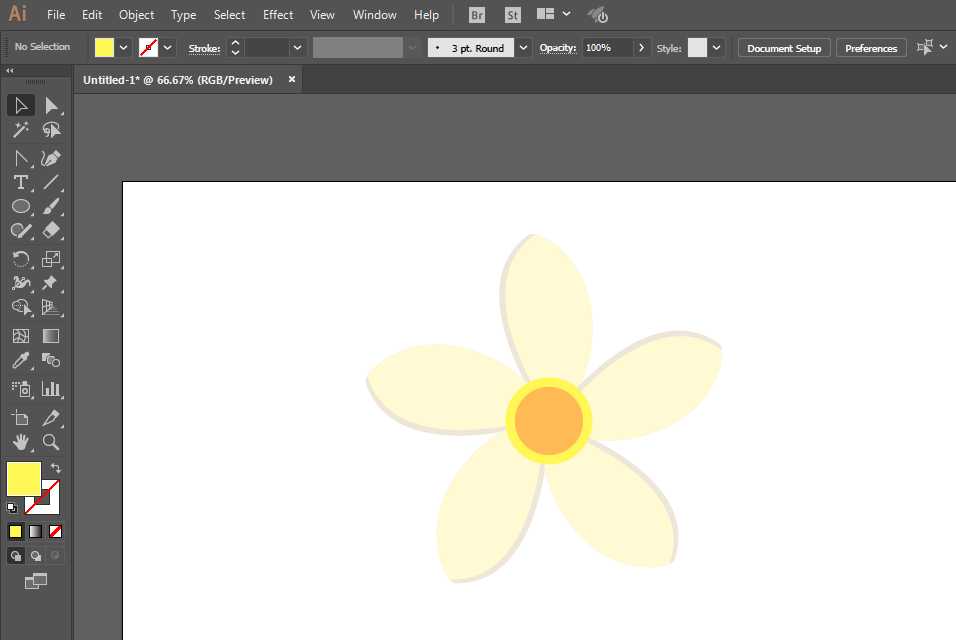Expand the stroke weight dropdown

click(x=297, y=47)
